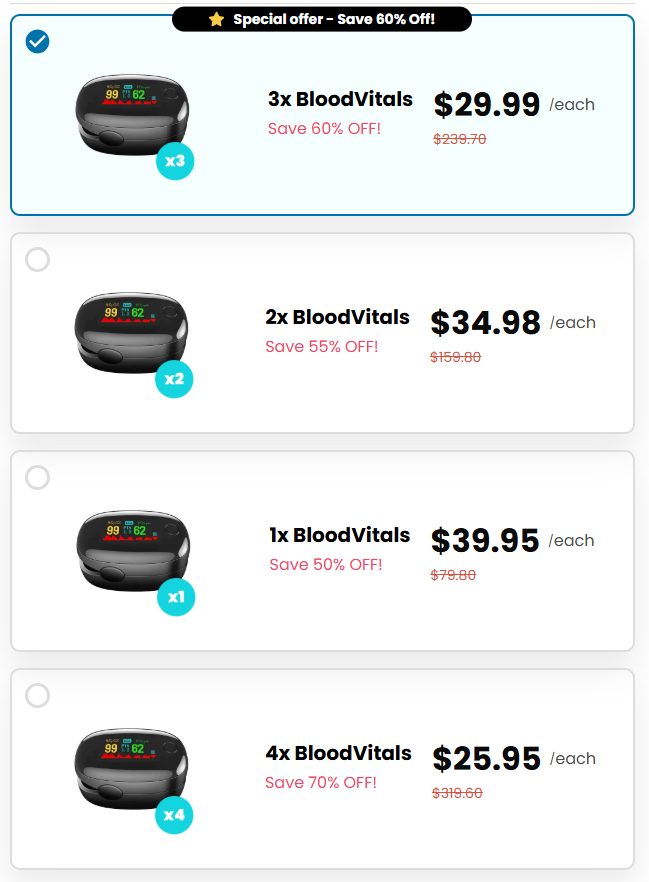Click the x2 quantity badge

click(174, 379)
